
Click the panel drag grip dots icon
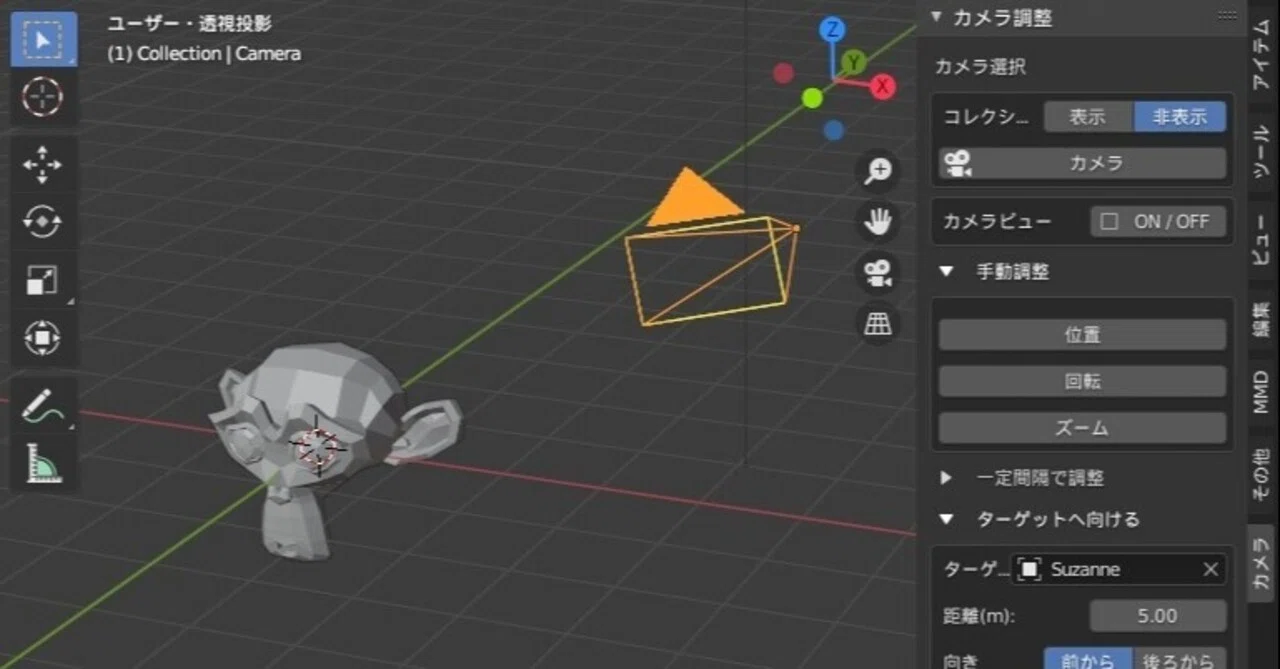[x=1226, y=16]
